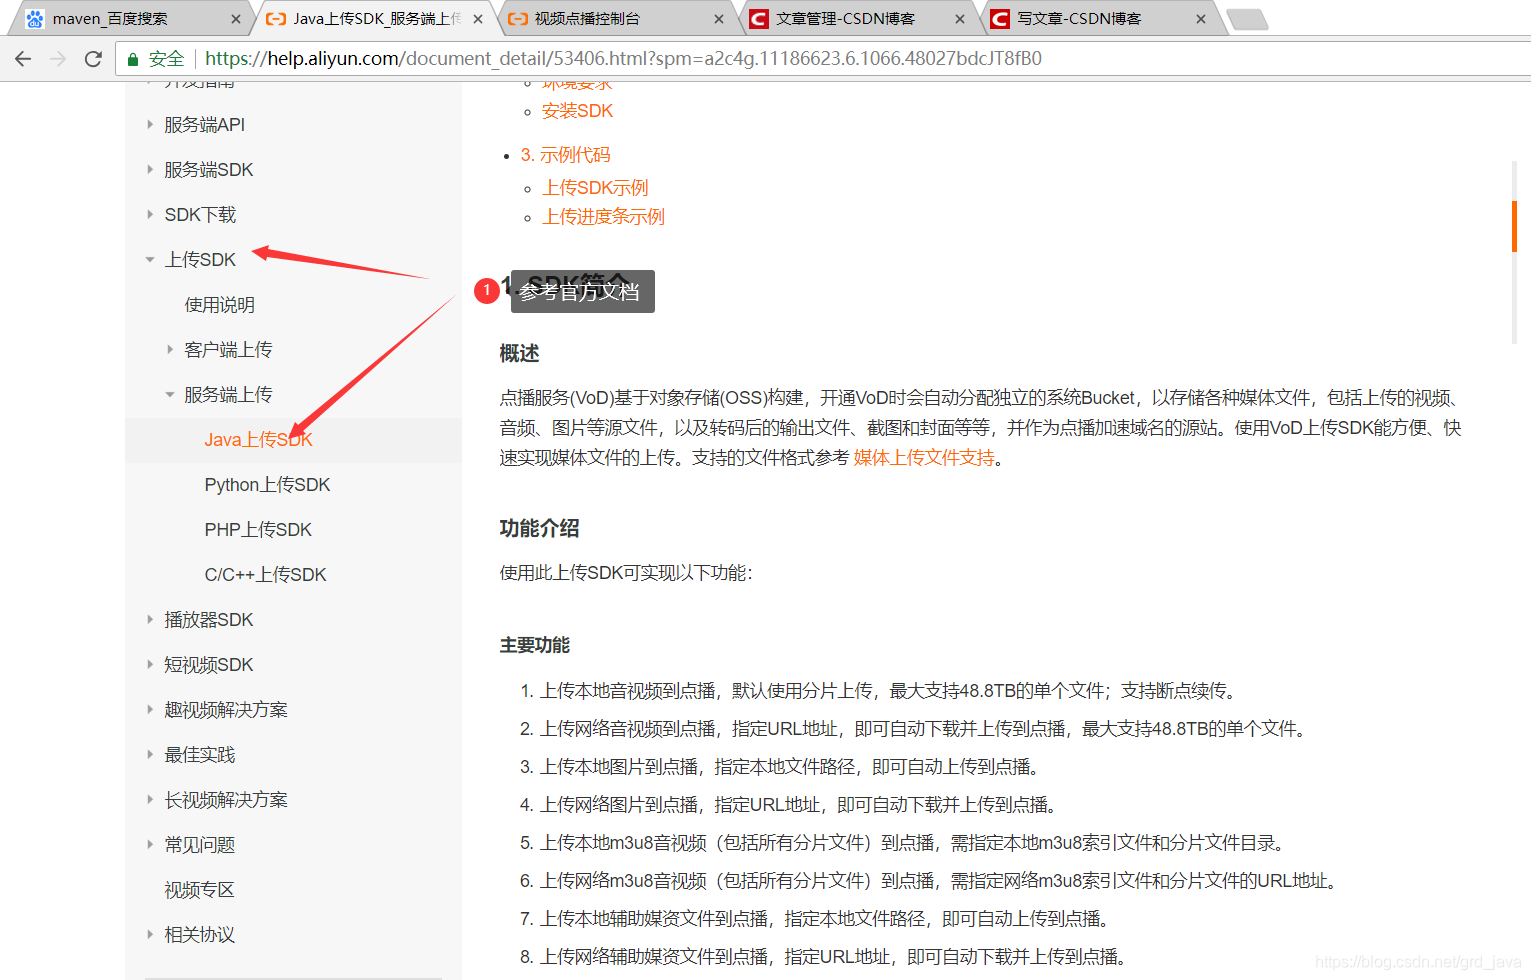The width and height of the screenshot is (1531, 980).
Task: Click the browser forward arrow
Action: [58, 59]
